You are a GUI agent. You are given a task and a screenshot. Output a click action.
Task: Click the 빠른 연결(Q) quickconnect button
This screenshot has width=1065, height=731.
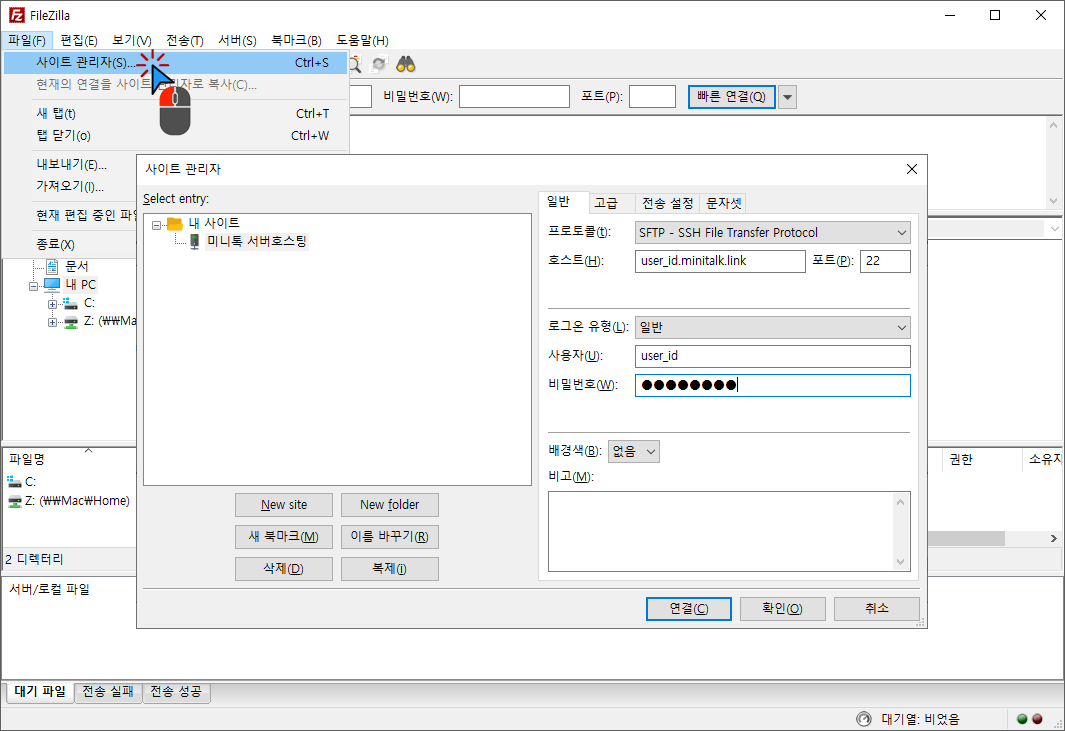pyautogui.click(x=732, y=97)
